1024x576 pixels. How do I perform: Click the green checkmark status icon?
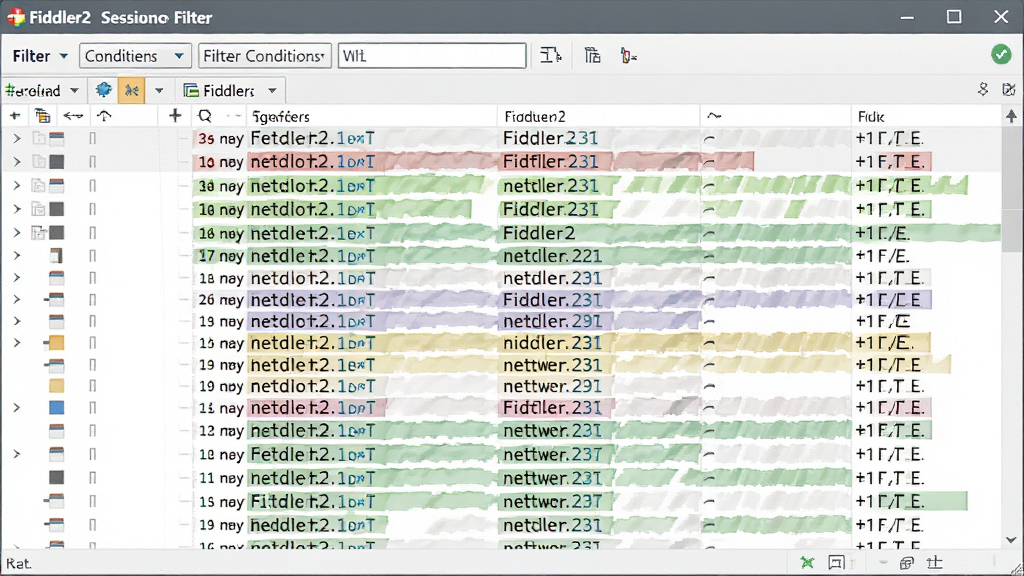tap(1000, 55)
